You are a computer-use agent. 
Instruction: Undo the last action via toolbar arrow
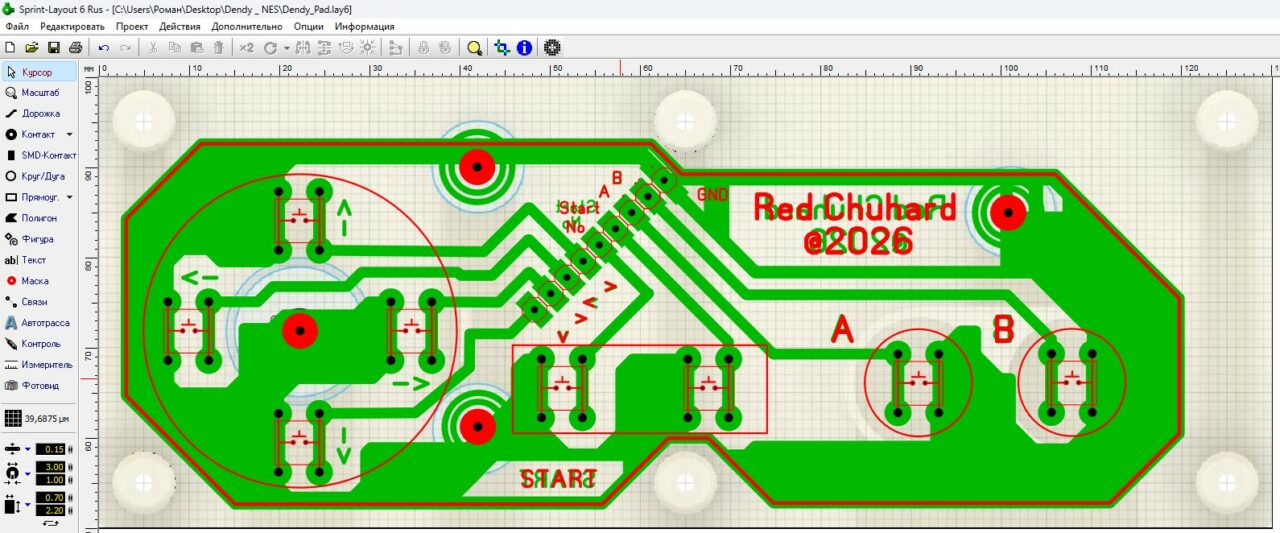(103, 47)
